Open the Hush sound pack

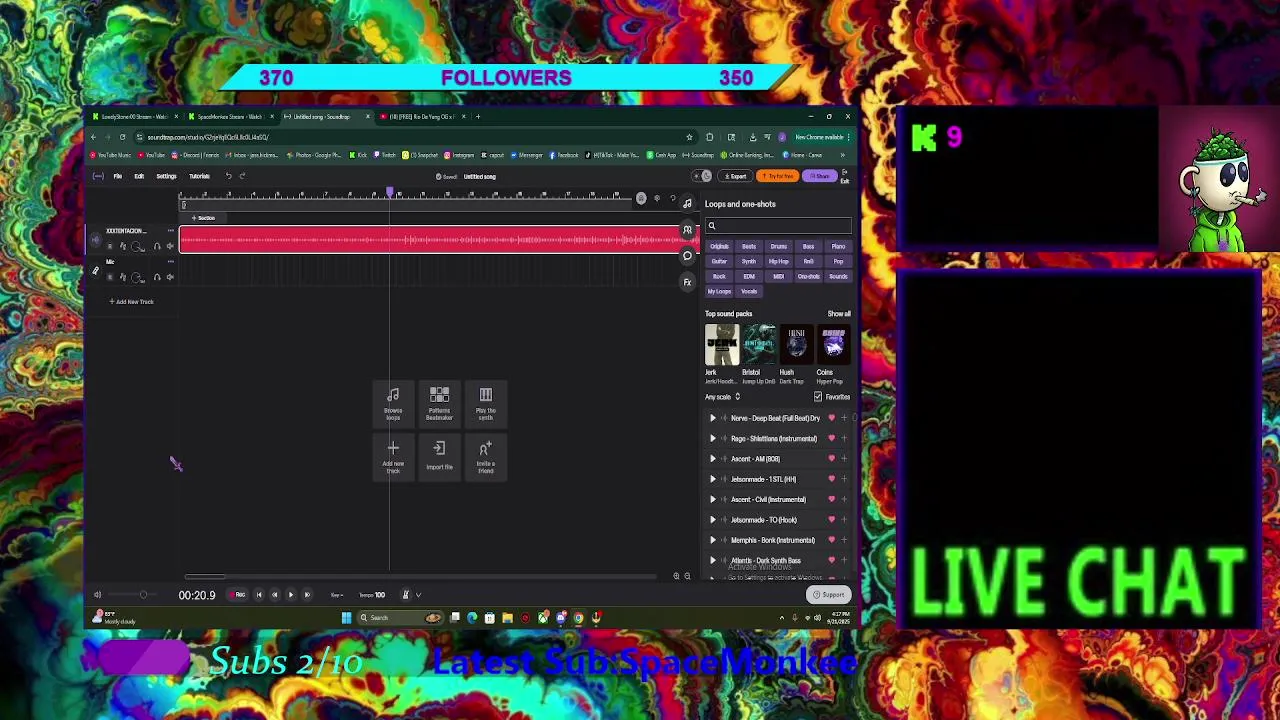796,345
